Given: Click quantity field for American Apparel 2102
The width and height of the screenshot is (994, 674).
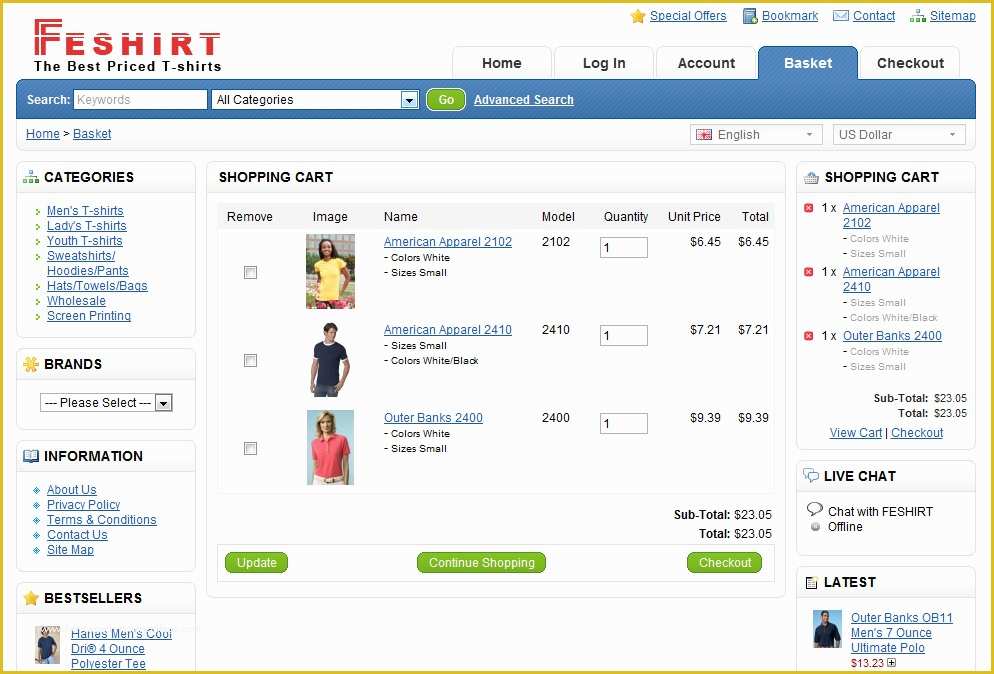Looking at the screenshot, I should (624, 247).
